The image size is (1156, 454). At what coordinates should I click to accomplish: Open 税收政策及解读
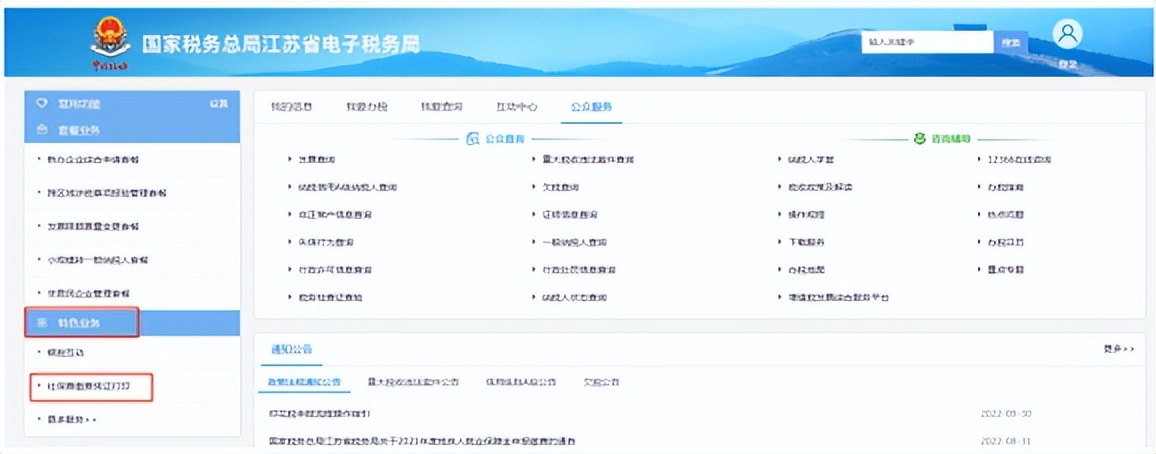coord(820,187)
